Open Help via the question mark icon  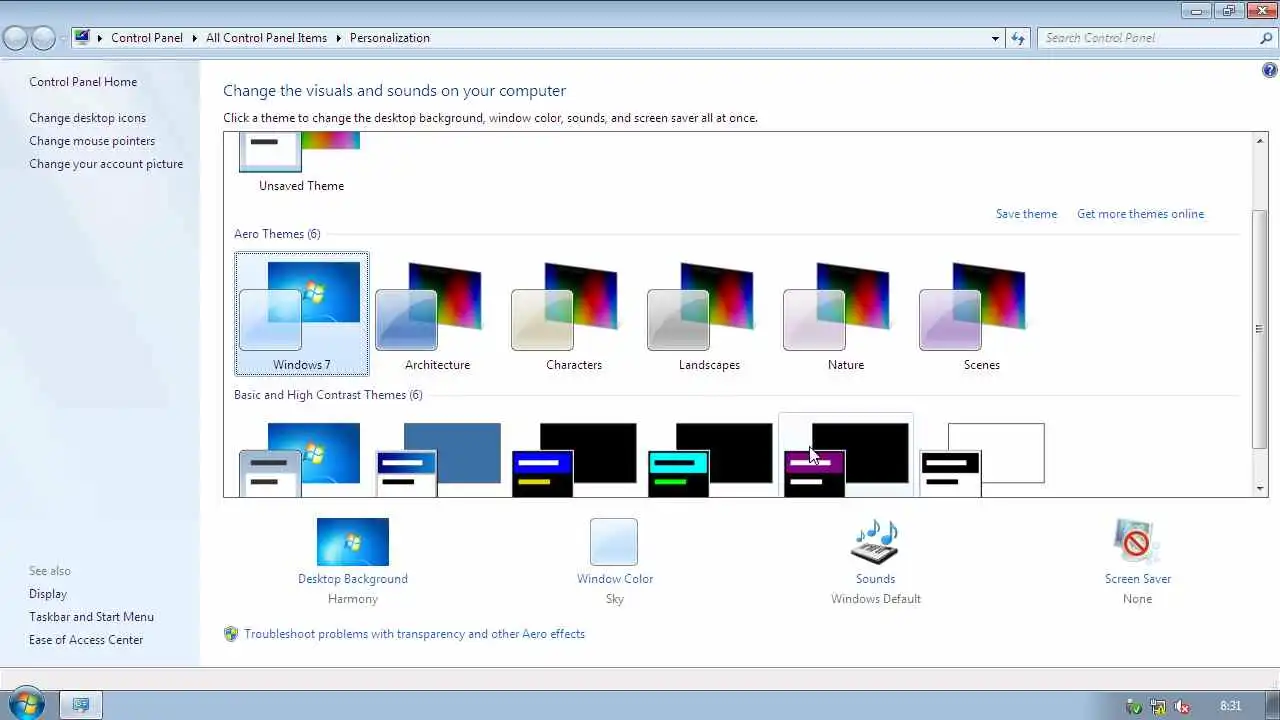[x=1269, y=70]
